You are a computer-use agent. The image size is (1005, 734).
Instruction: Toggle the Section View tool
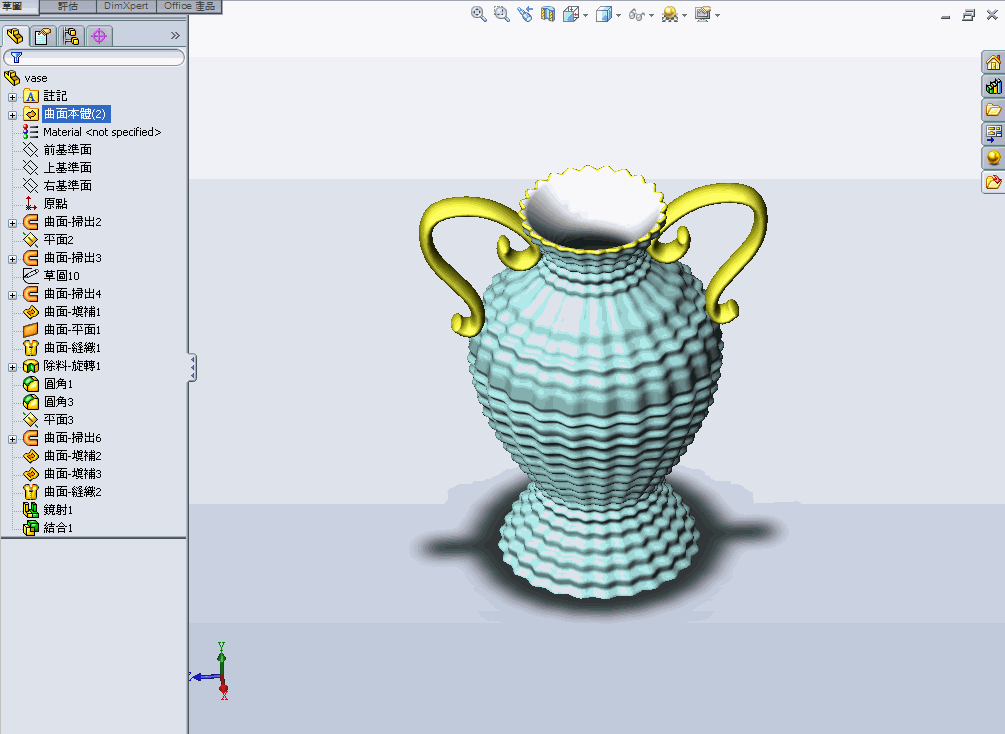coord(547,14)
